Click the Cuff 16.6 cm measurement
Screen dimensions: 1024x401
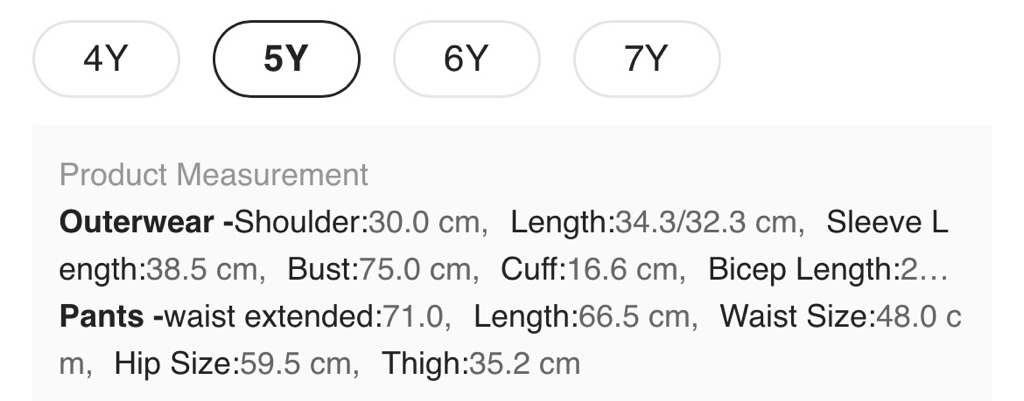[x=593, y=270]
